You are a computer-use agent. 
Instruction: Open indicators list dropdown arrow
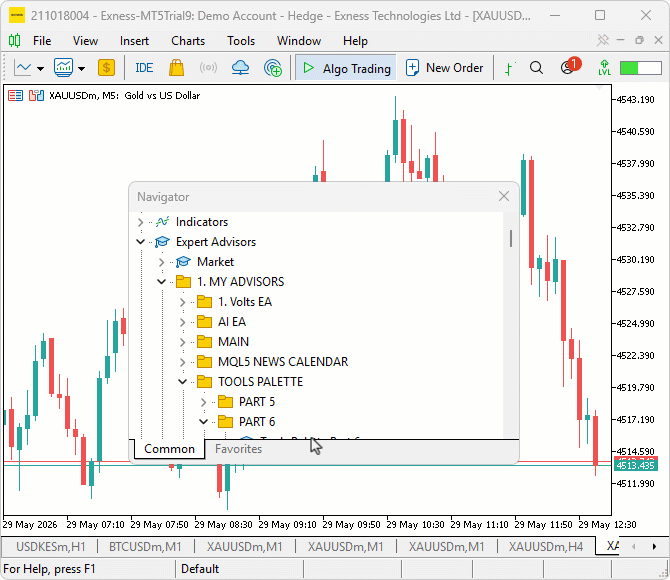click(x=81, y=68)
